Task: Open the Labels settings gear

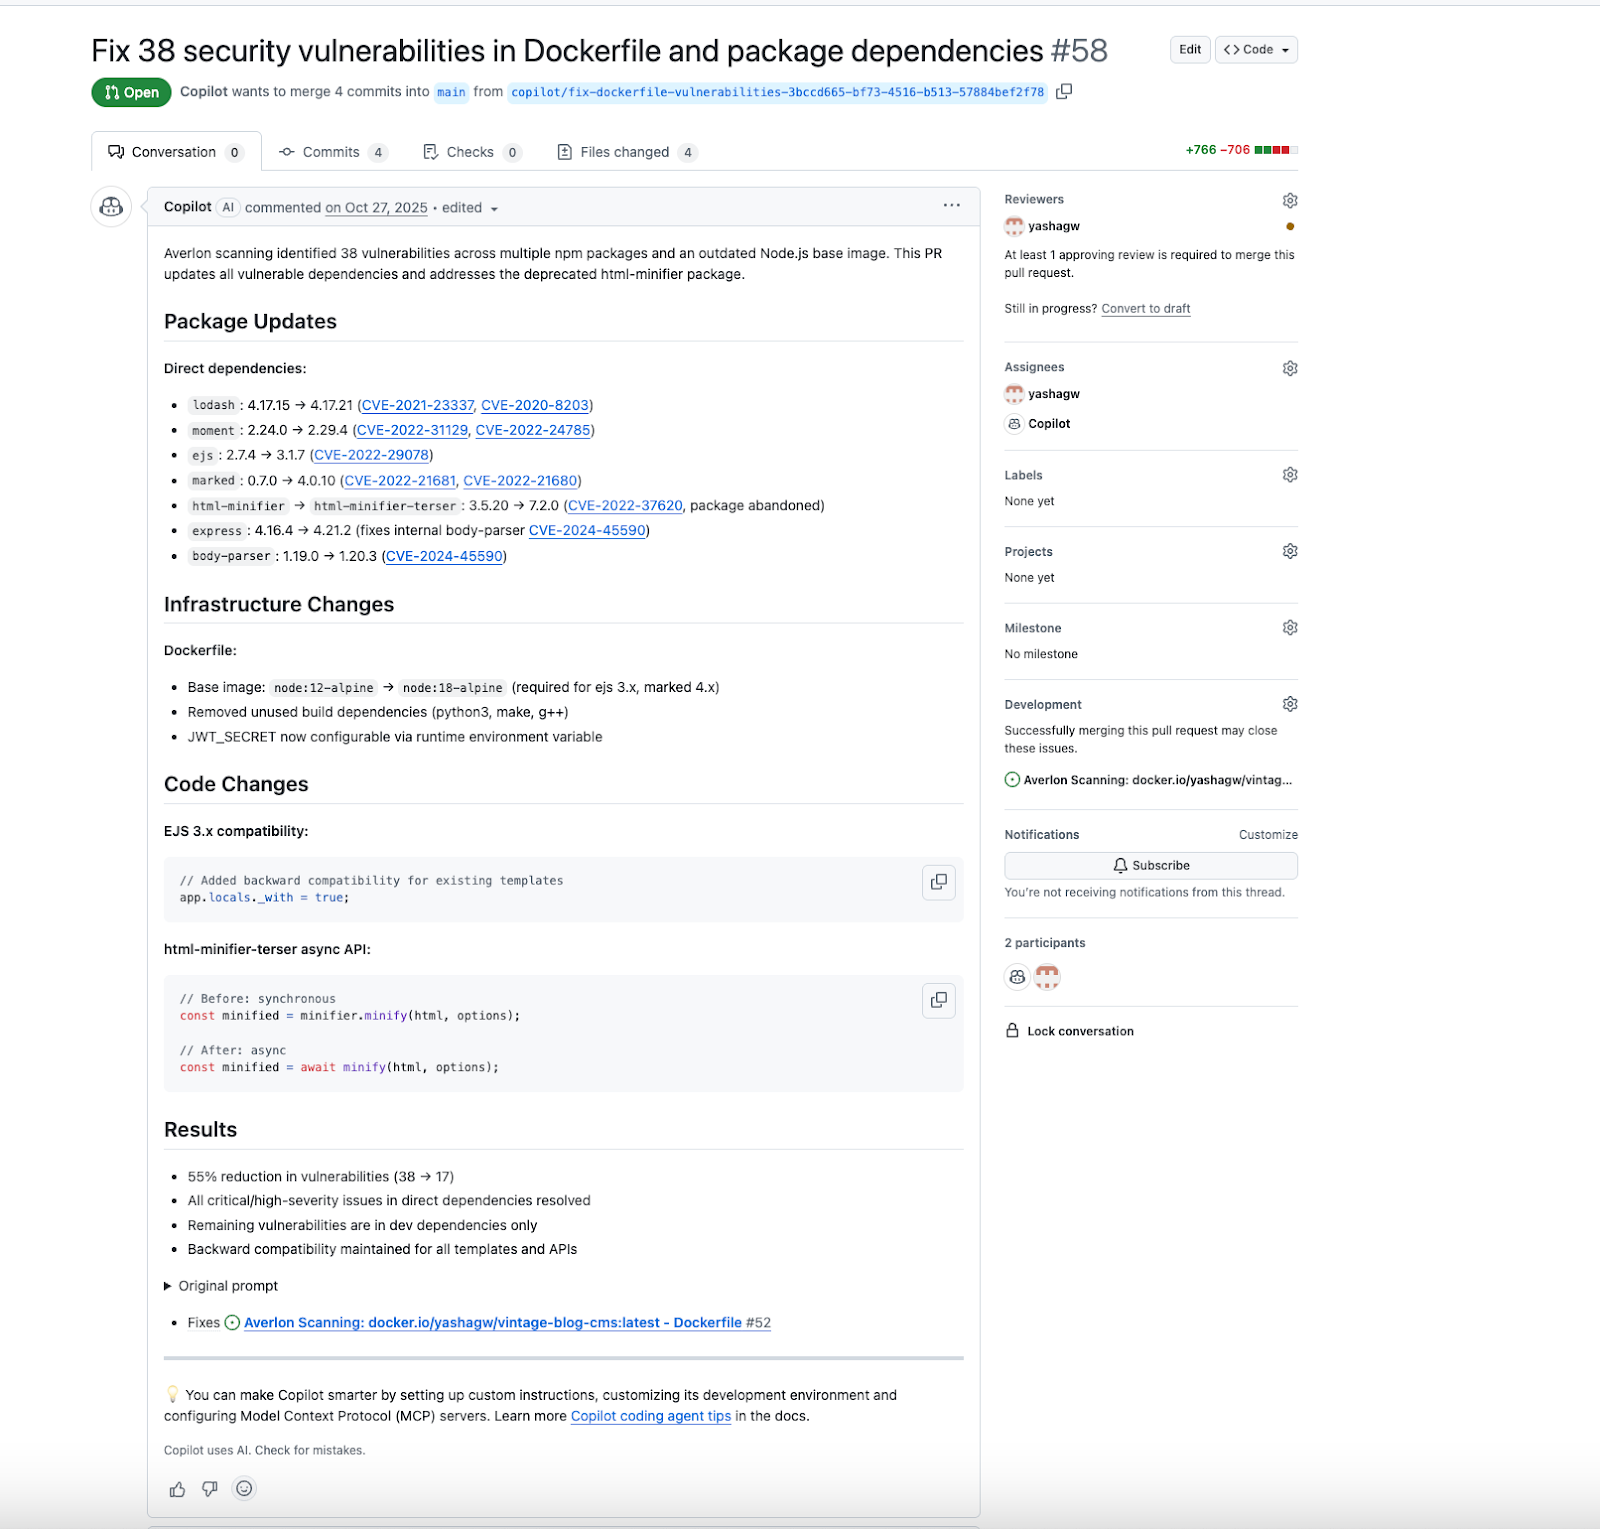Action: pos(1289,474)
